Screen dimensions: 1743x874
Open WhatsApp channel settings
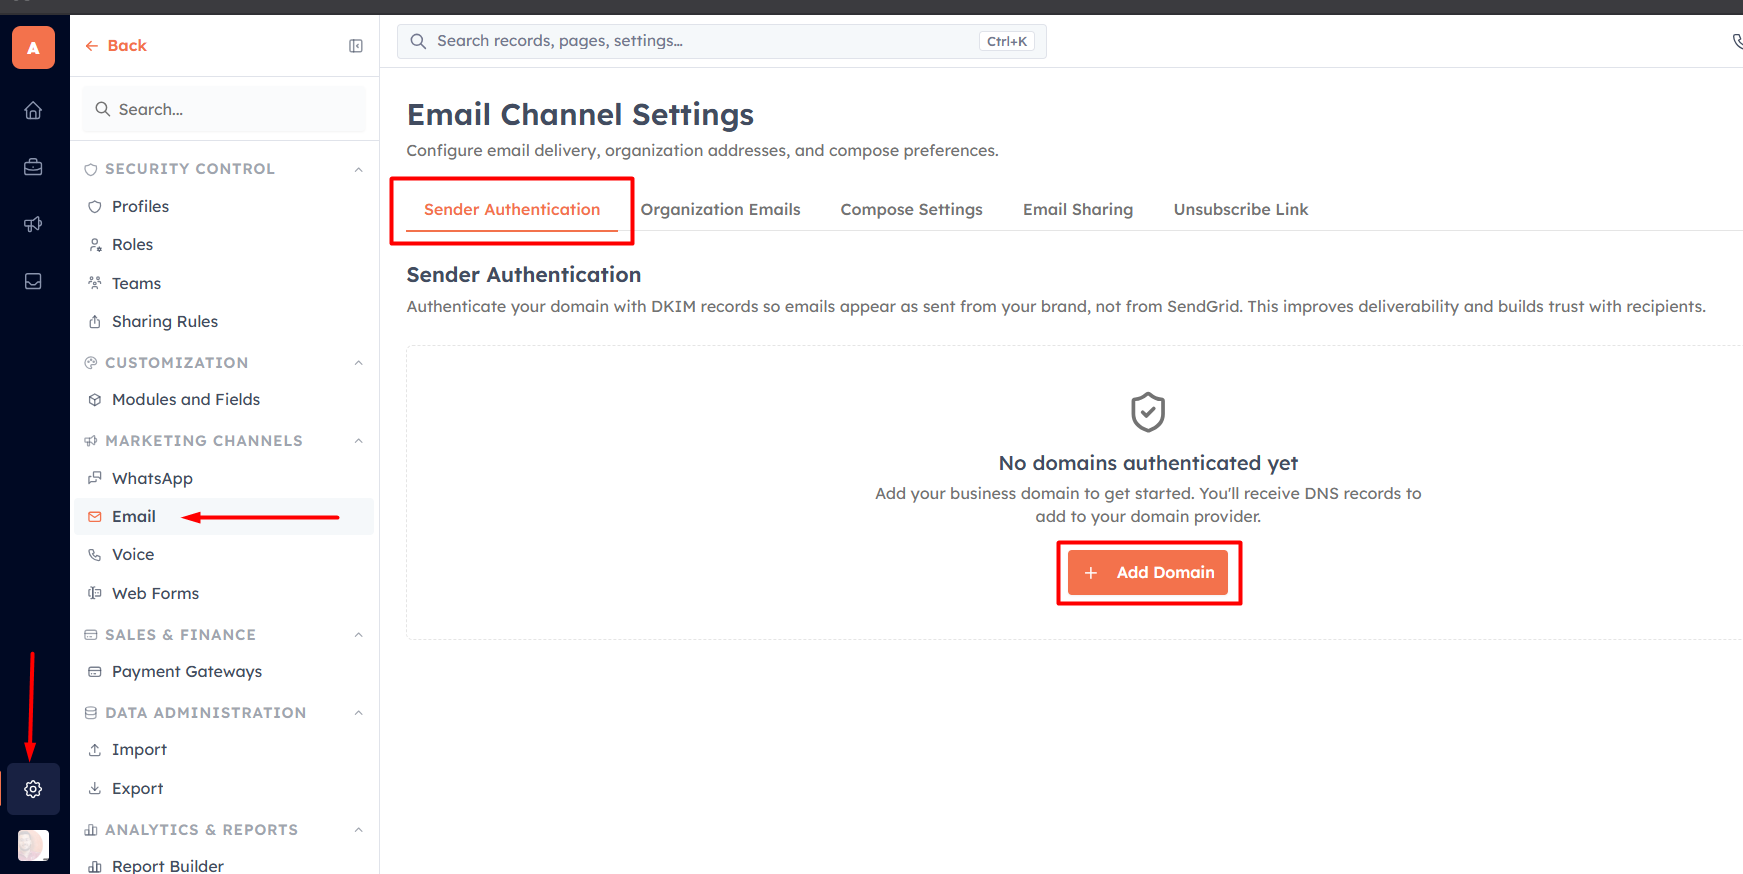point(224,478)
